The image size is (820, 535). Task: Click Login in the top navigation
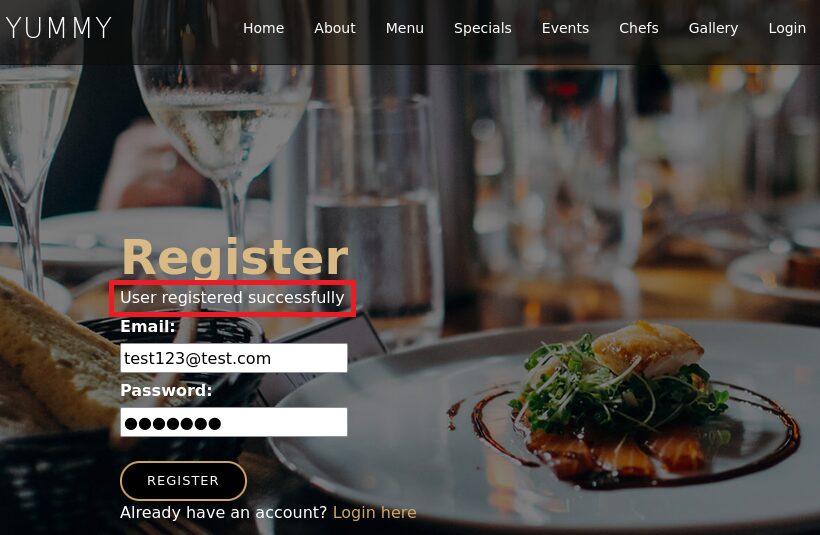(x=787, y=28)
